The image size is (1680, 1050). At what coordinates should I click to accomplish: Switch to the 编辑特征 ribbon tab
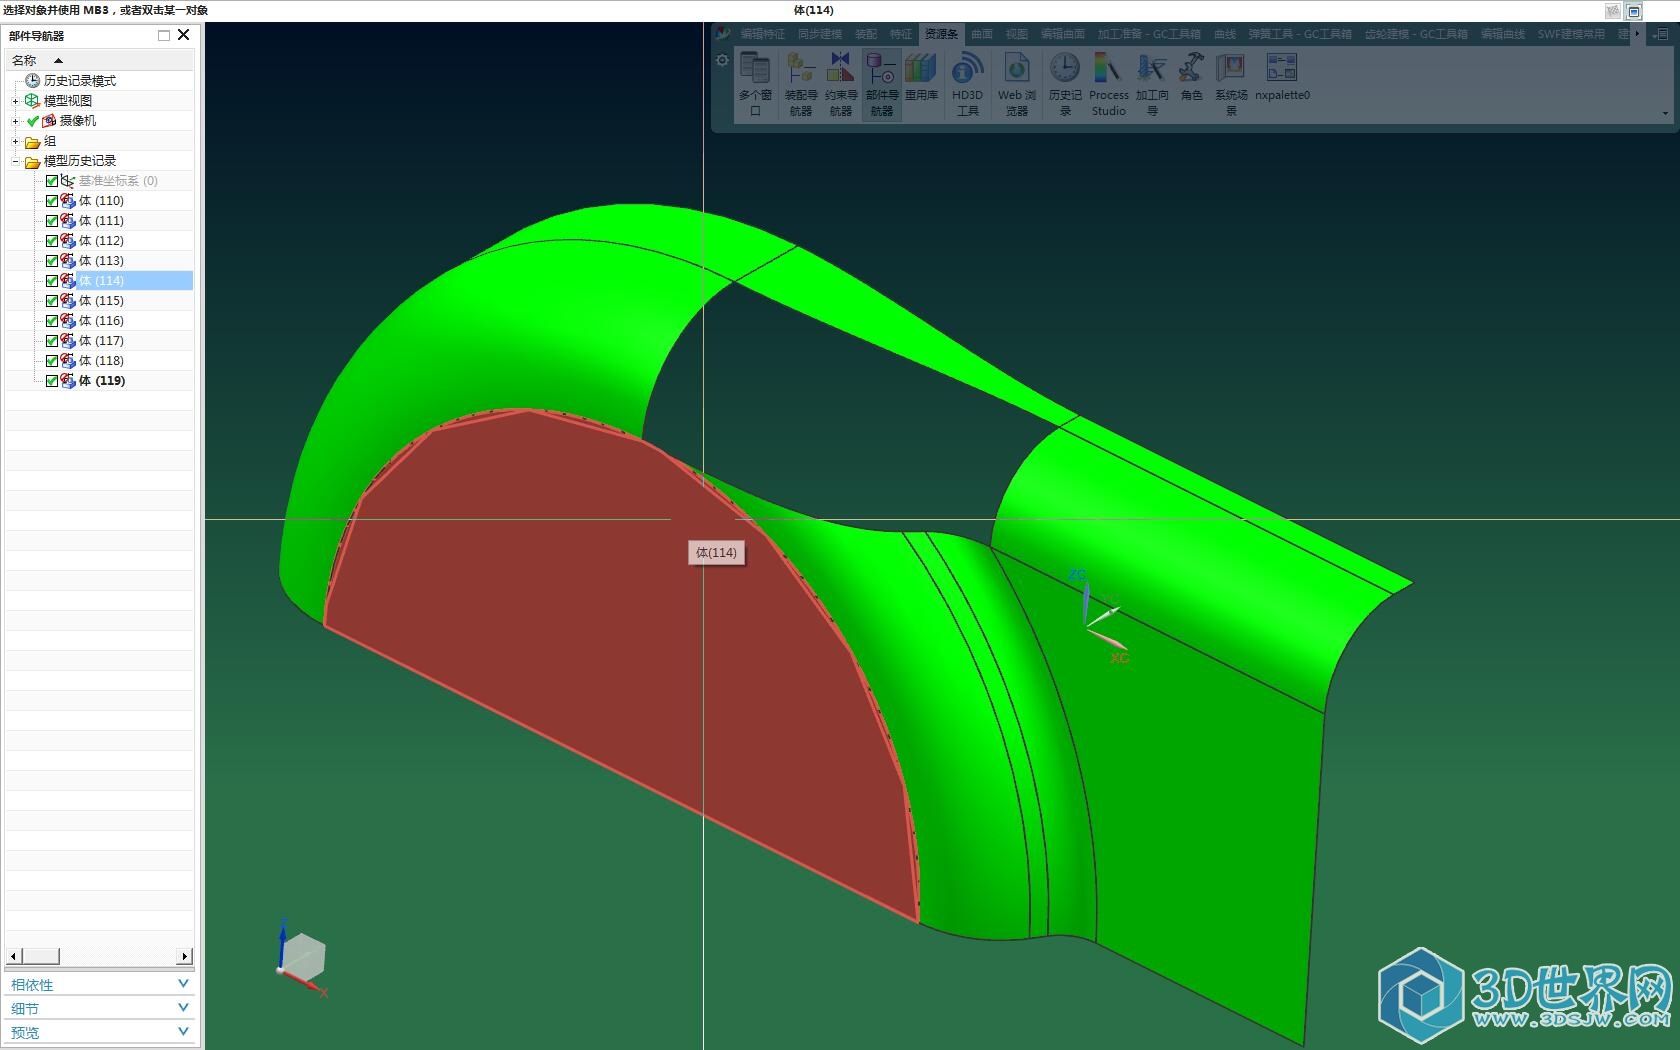762,34
